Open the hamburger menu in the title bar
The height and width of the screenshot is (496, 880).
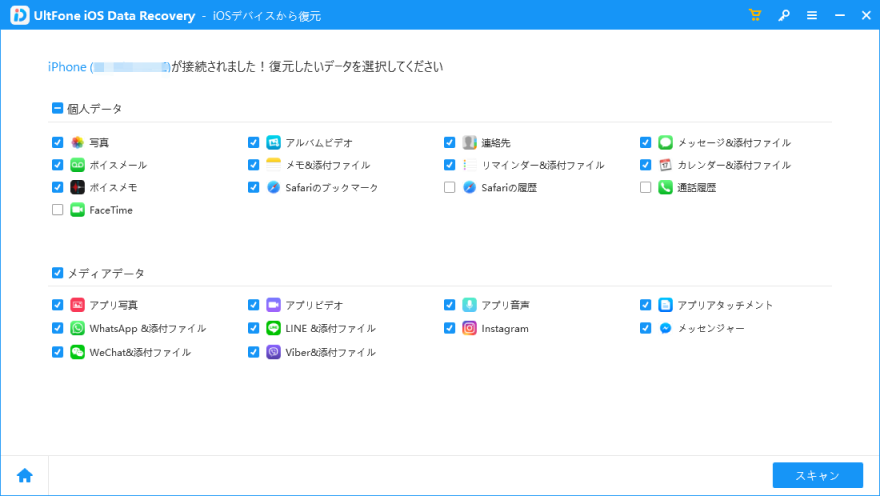(x=812, y=16)
